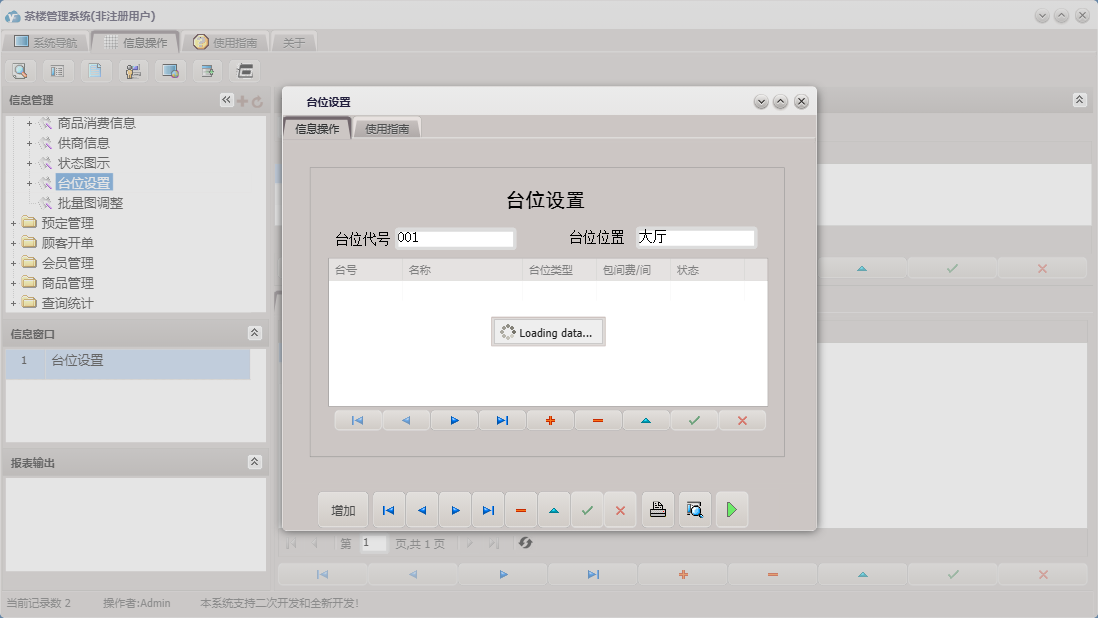This screenshot has width=1098, height=618.
Task: Click the export arrow toolbar icon
Action: pos(207,71)
